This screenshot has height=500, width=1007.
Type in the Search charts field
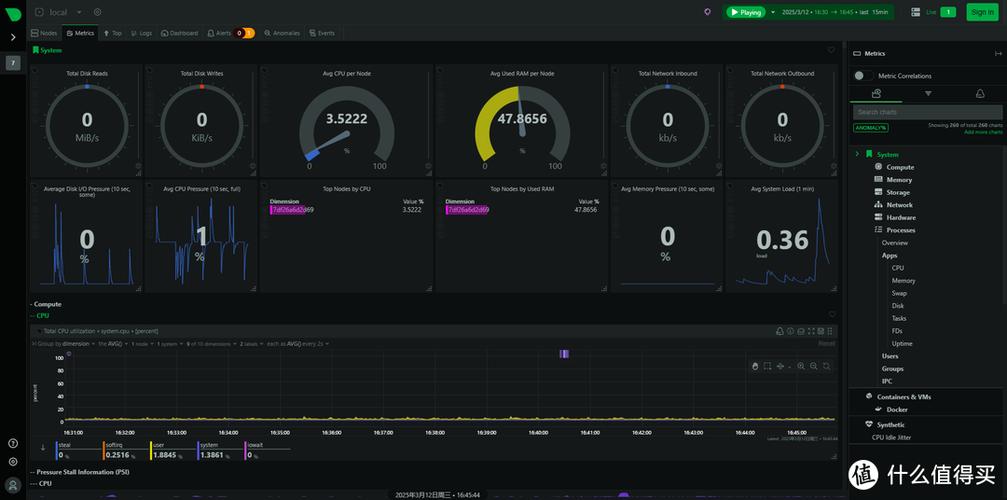pyautogui.click(x=926, y=112)
